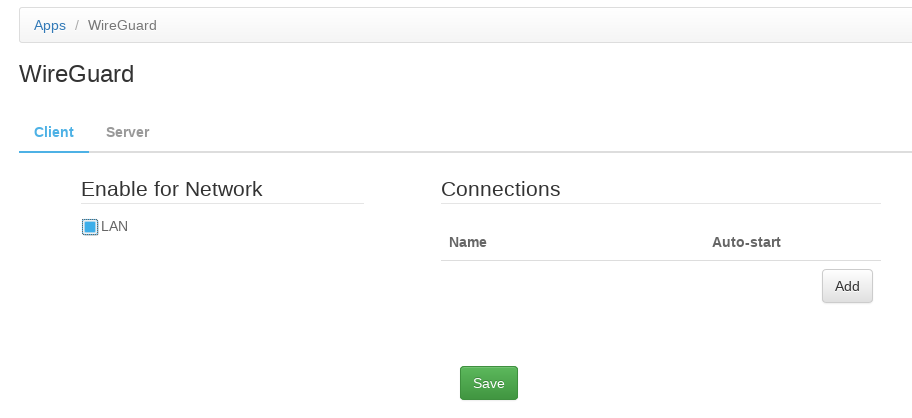This screenshot has height=418, width=912.
Task: Switch to the Server tab
Action: (x=127, y=132)
